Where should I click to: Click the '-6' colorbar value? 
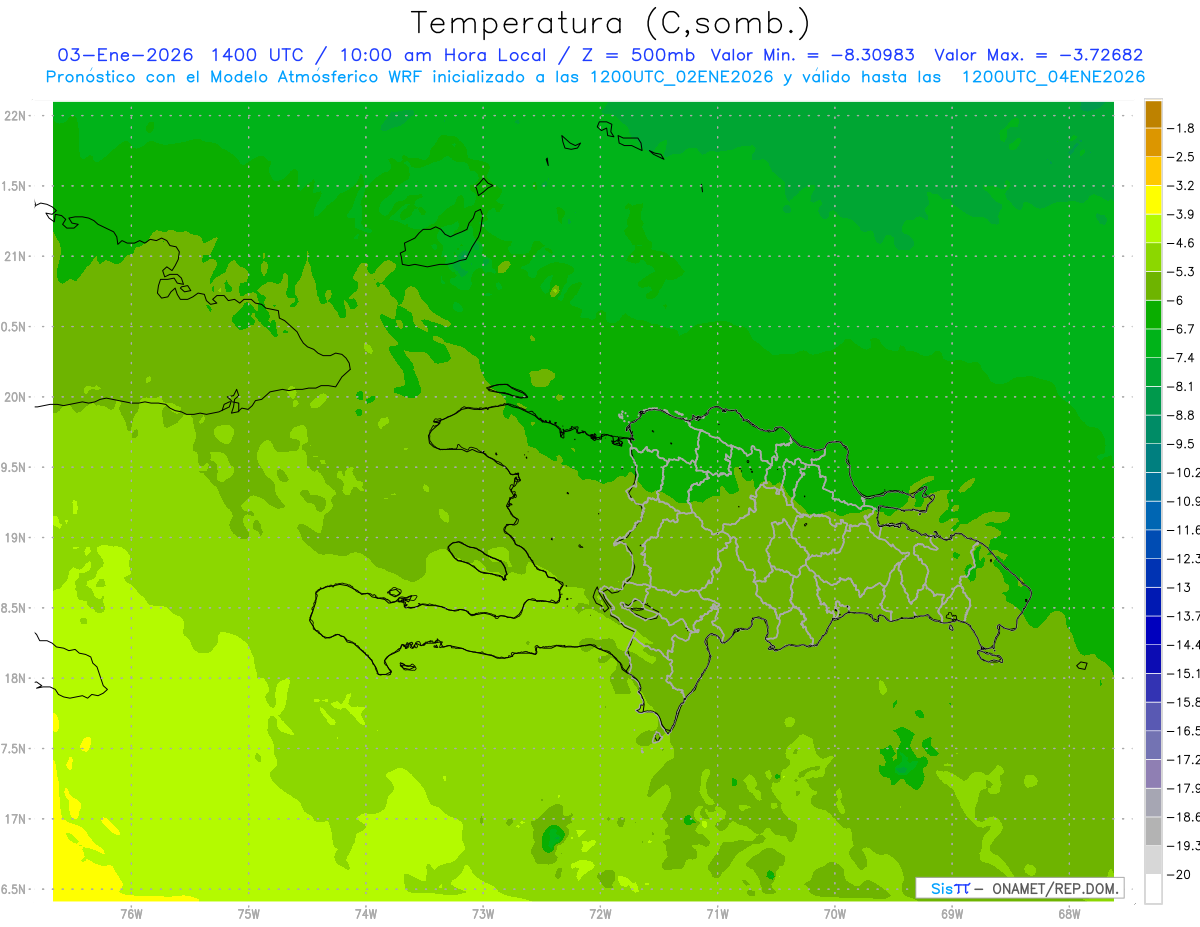1178,300
